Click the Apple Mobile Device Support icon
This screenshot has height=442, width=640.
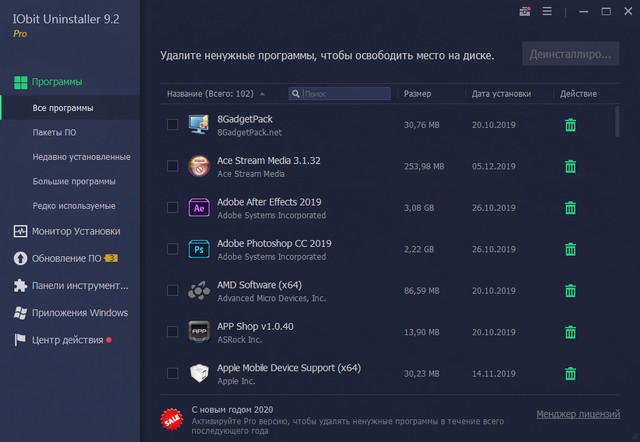pos(199,373)
